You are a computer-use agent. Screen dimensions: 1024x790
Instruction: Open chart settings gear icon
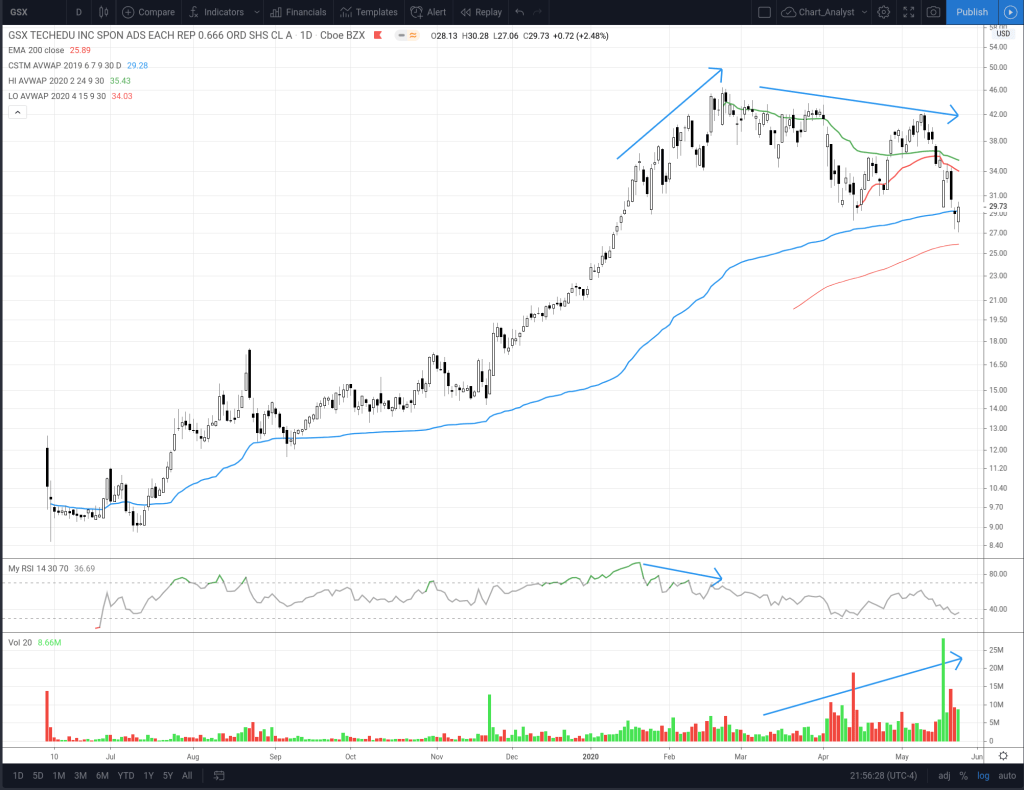(x=883, y=12)
